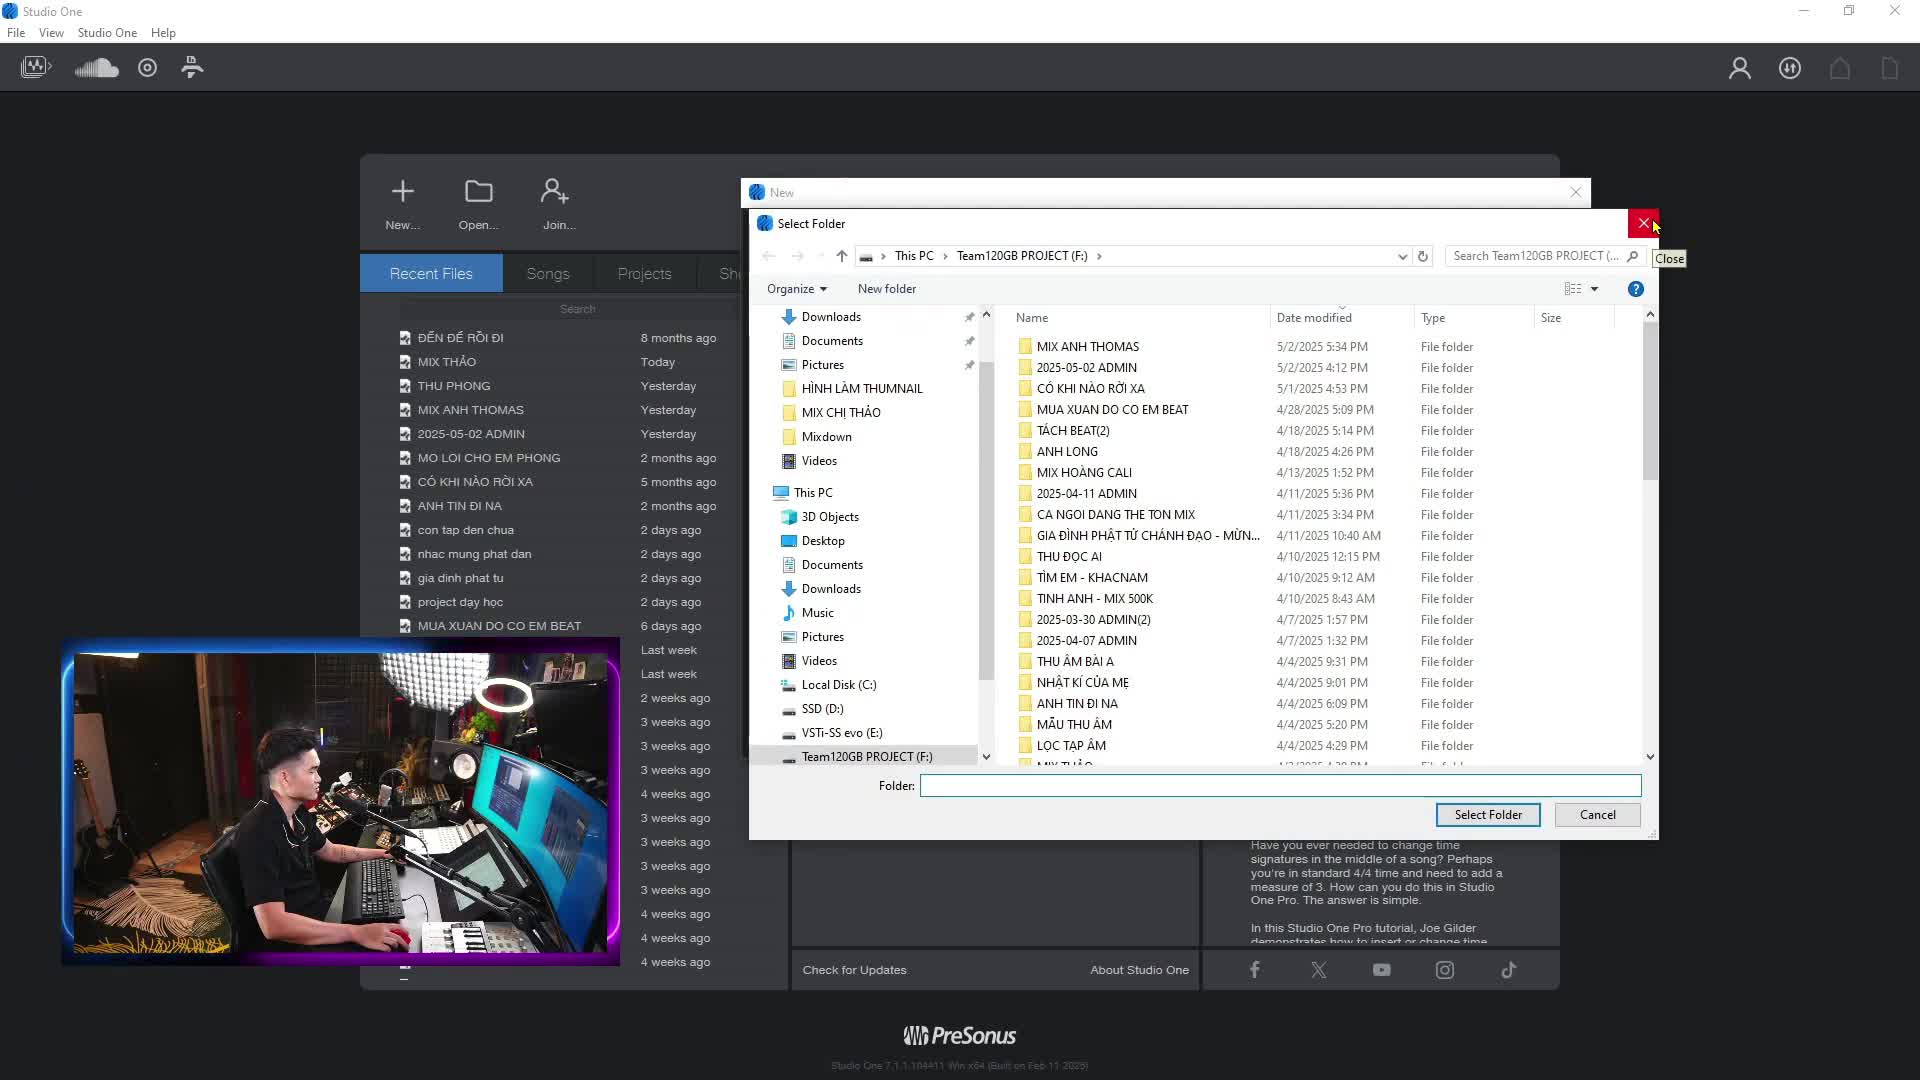The width and height of the screenshot is (1920, 1080).
Task: Click Check for Updates link
Action: coord(854,970)
